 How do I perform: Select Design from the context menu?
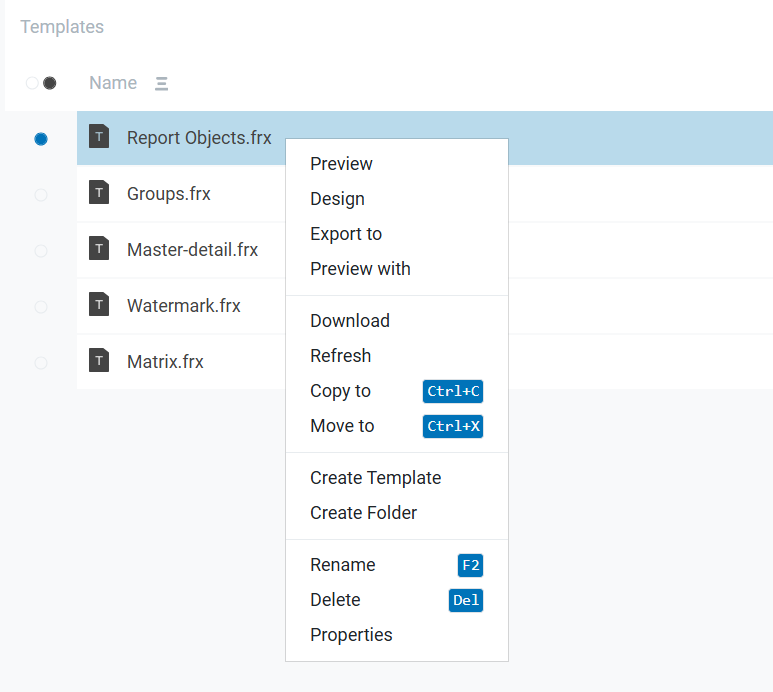pos(337,199)
